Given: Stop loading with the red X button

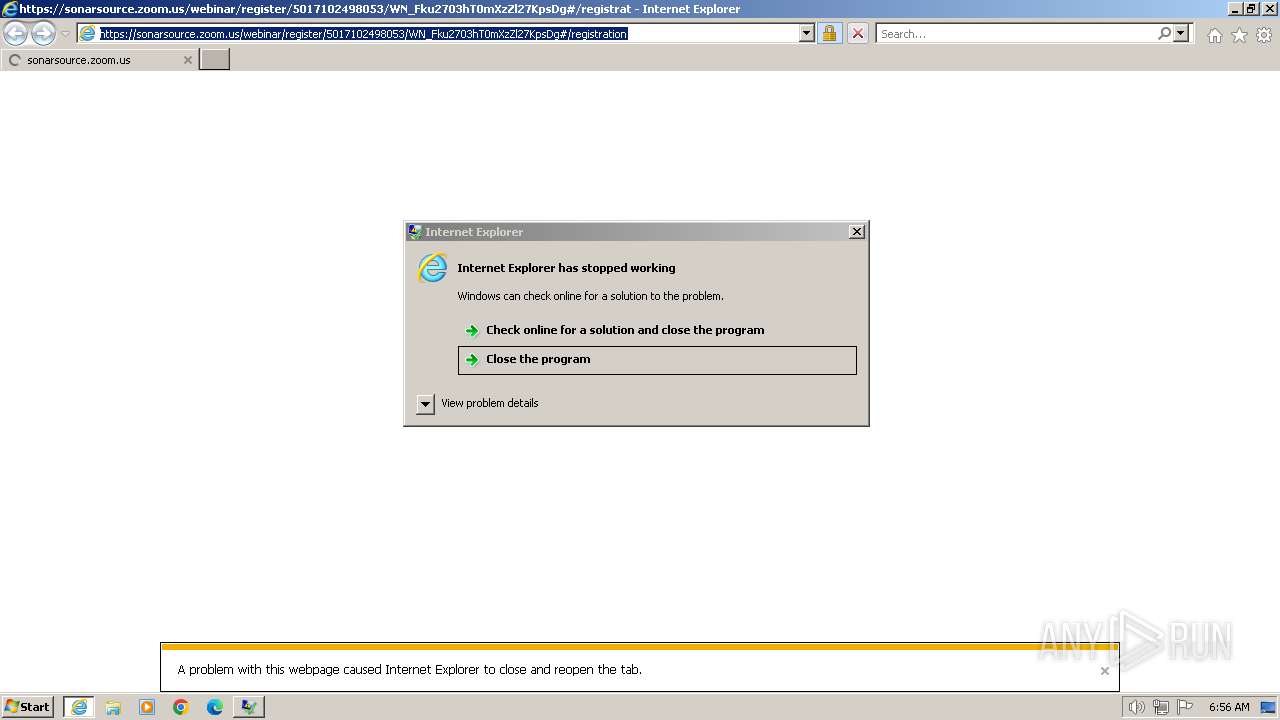Looking at the screenshot, I should coord(857,33).
